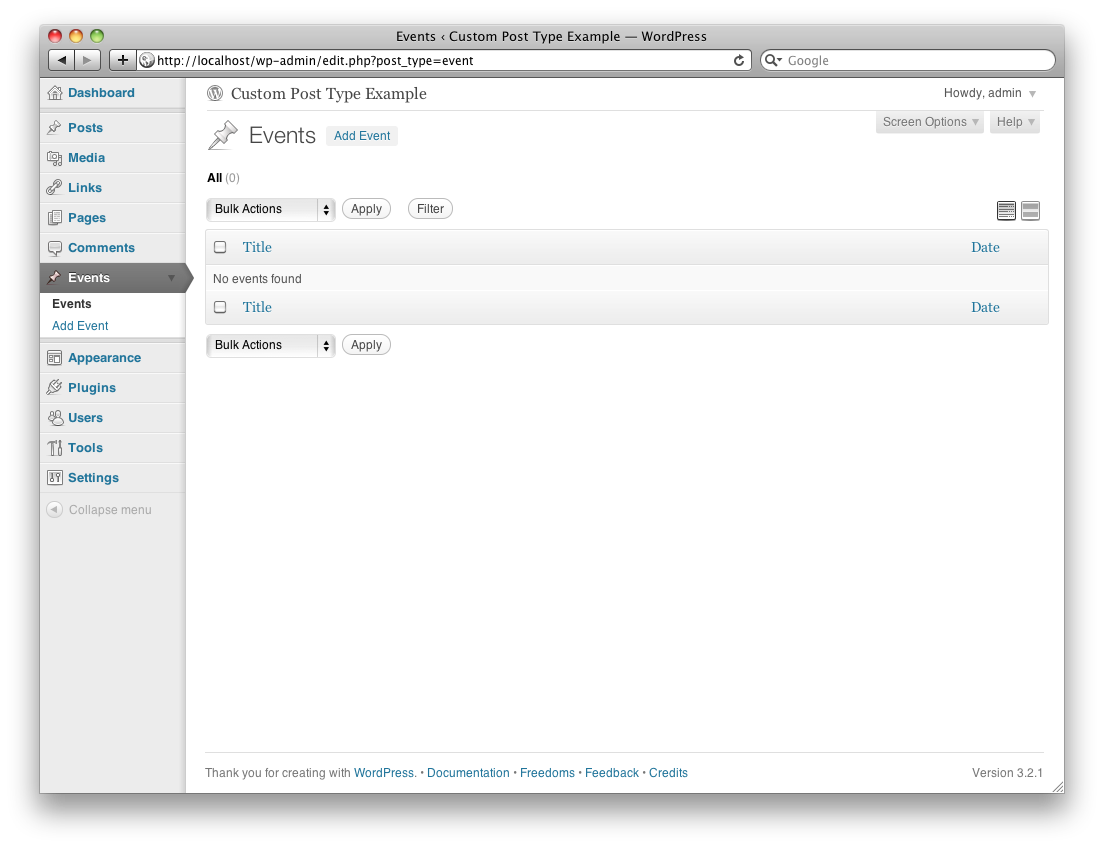Switch to excerpt view mode icon
This screenshot has height=848, width=1104.
tap(1030, 211)
